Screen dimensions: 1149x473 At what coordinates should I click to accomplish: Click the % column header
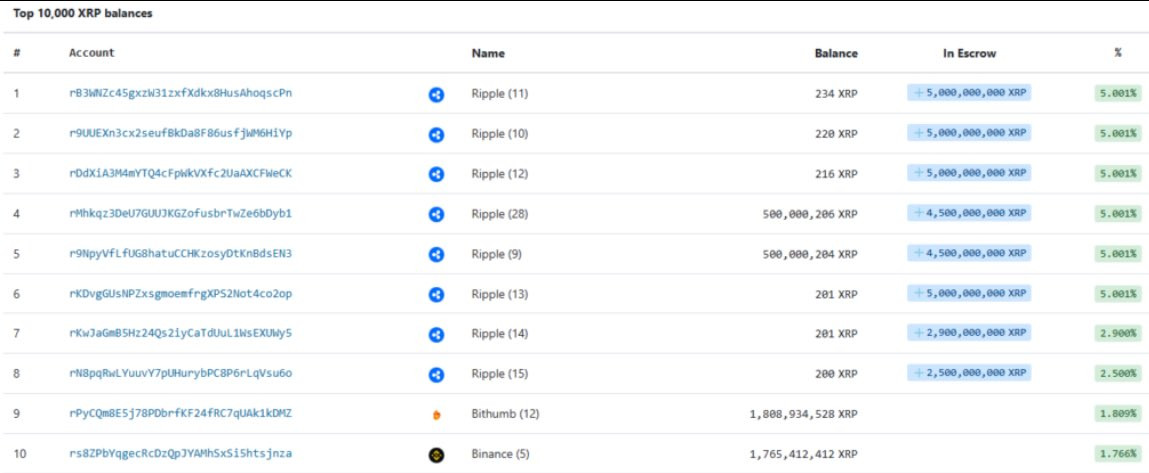point(1117,53)
